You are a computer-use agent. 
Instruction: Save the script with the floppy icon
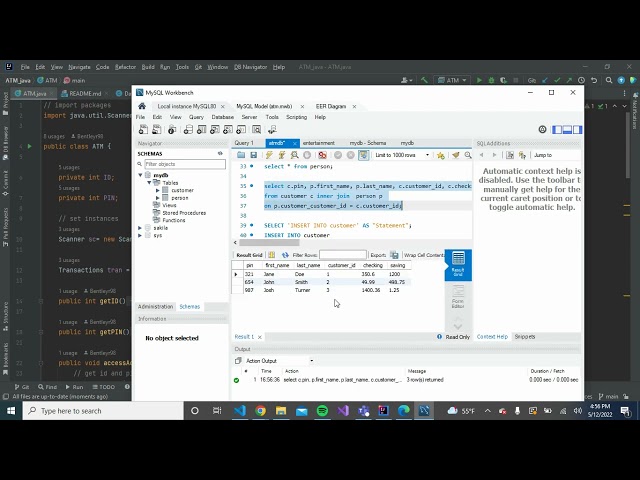(253, 155)
